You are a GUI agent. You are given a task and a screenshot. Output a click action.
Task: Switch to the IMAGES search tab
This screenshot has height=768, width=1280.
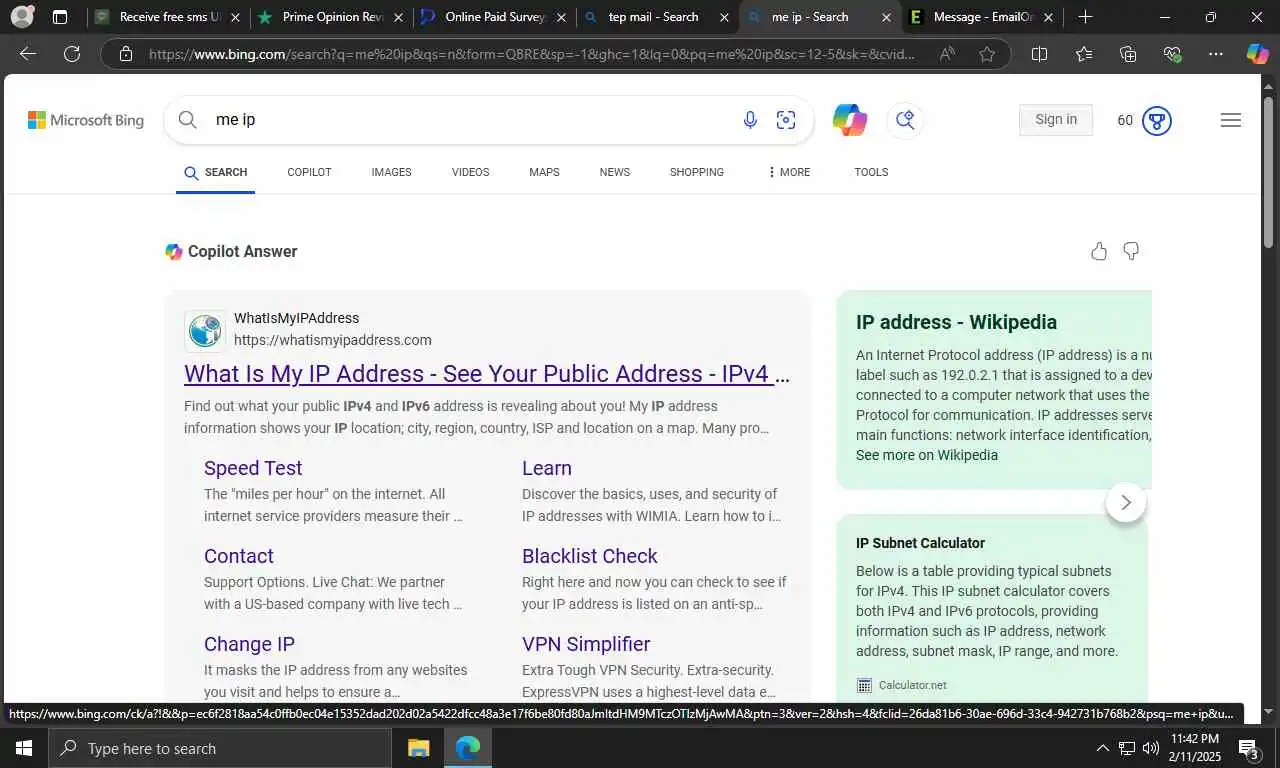[x=391, y=172]
